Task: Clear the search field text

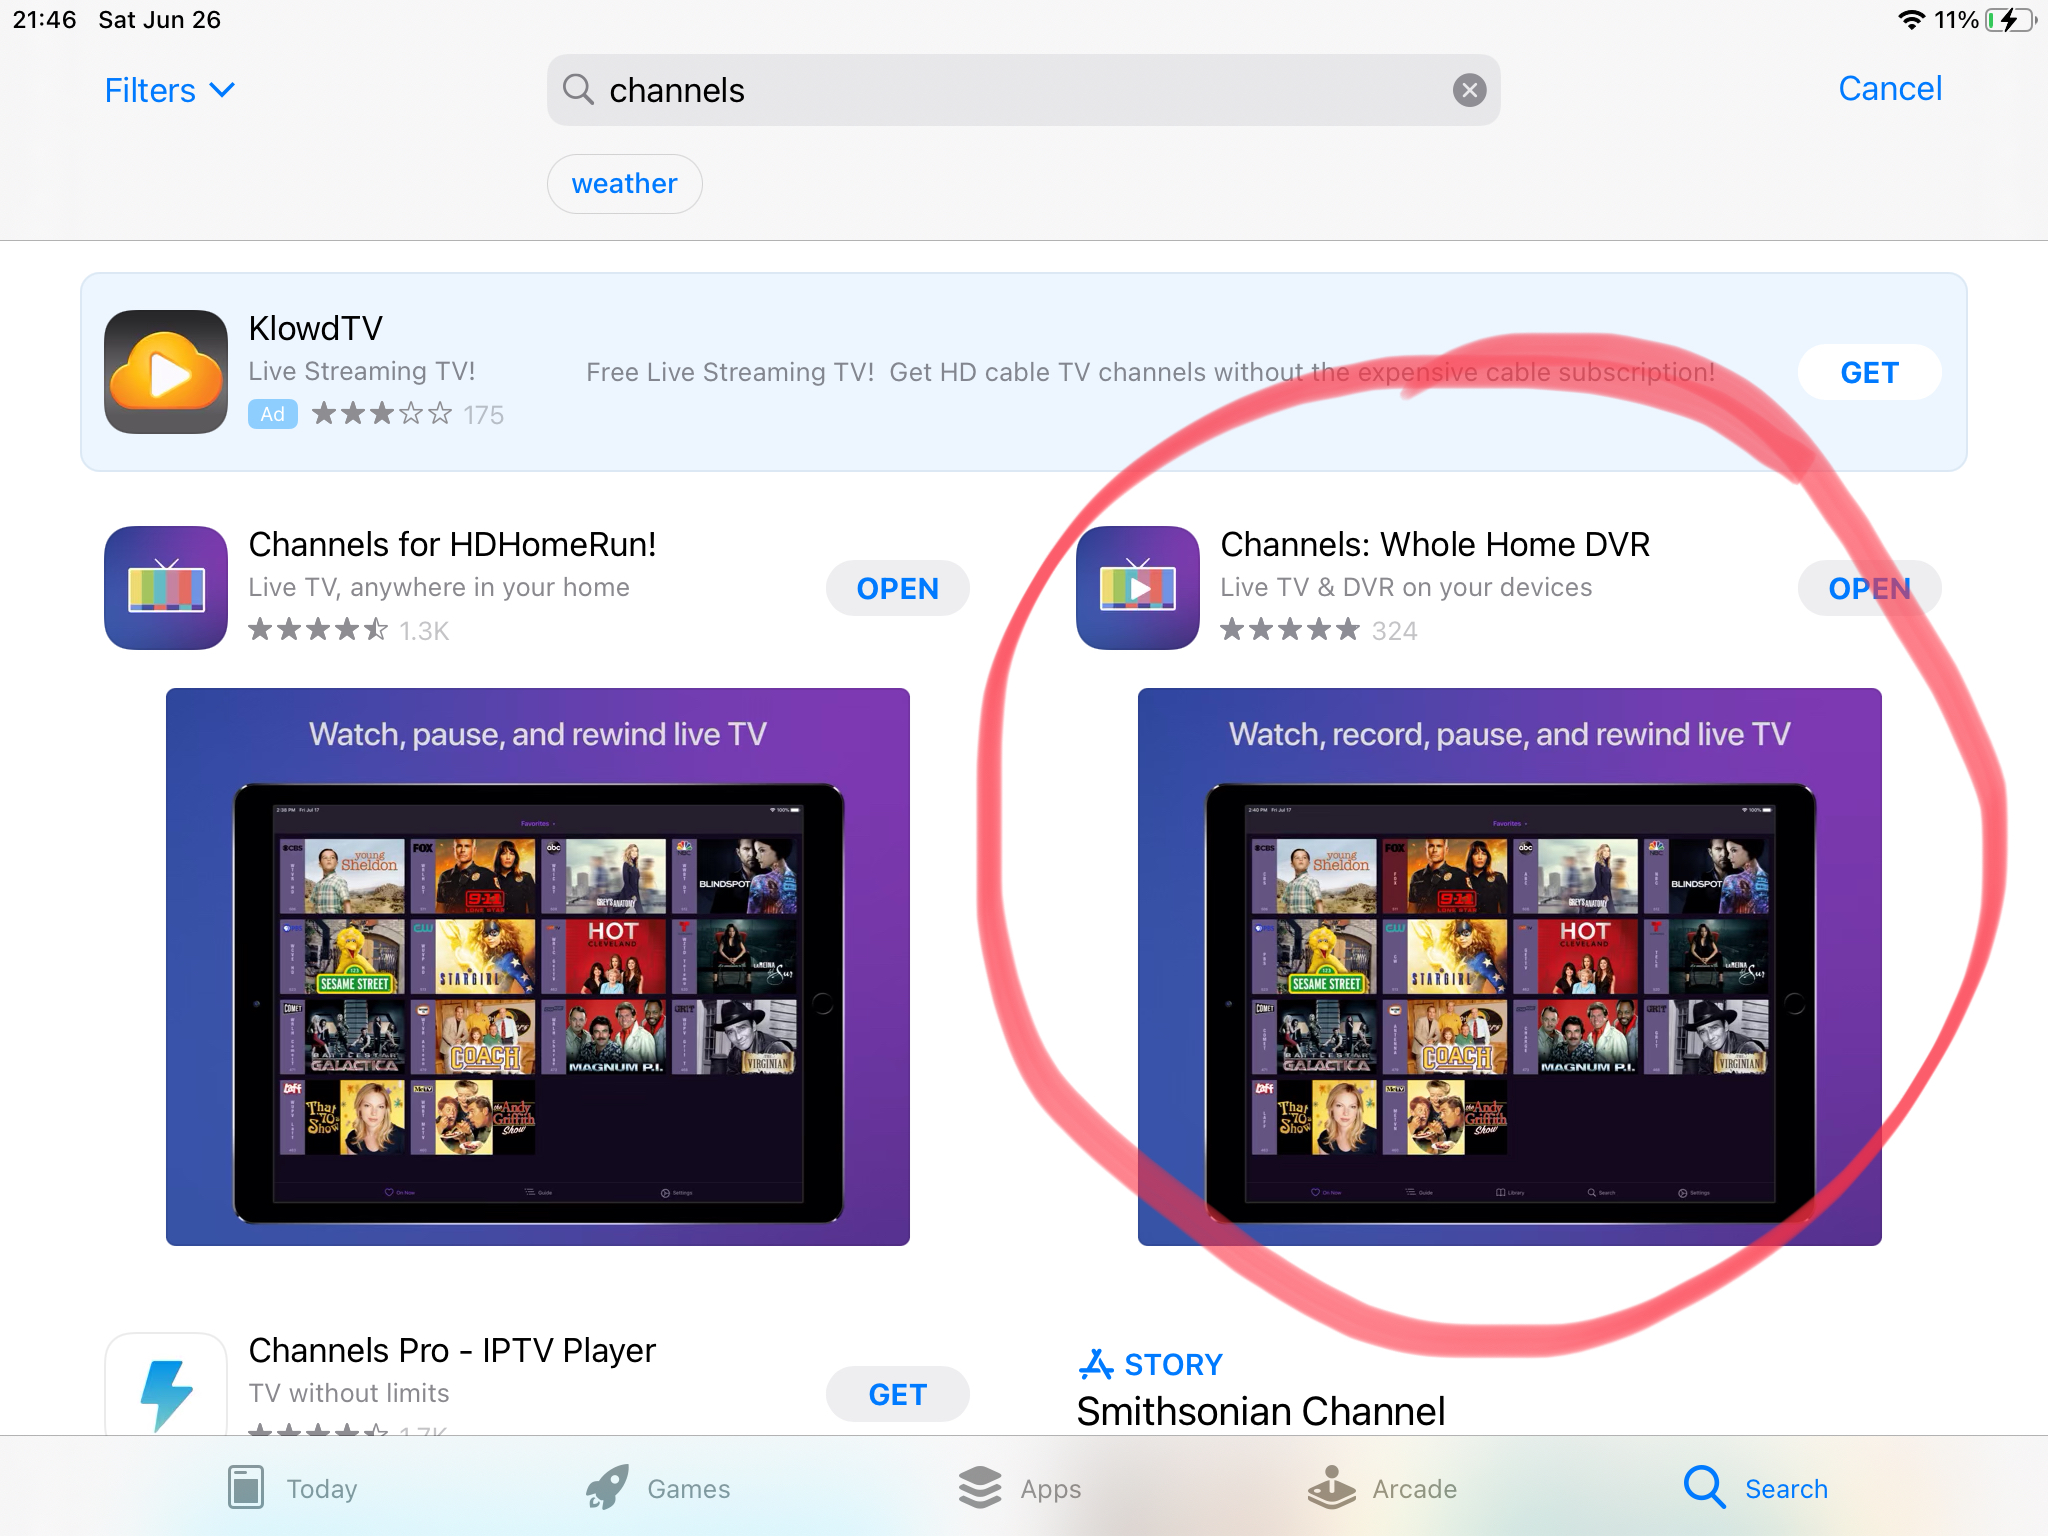Action: coord(1469,91)
